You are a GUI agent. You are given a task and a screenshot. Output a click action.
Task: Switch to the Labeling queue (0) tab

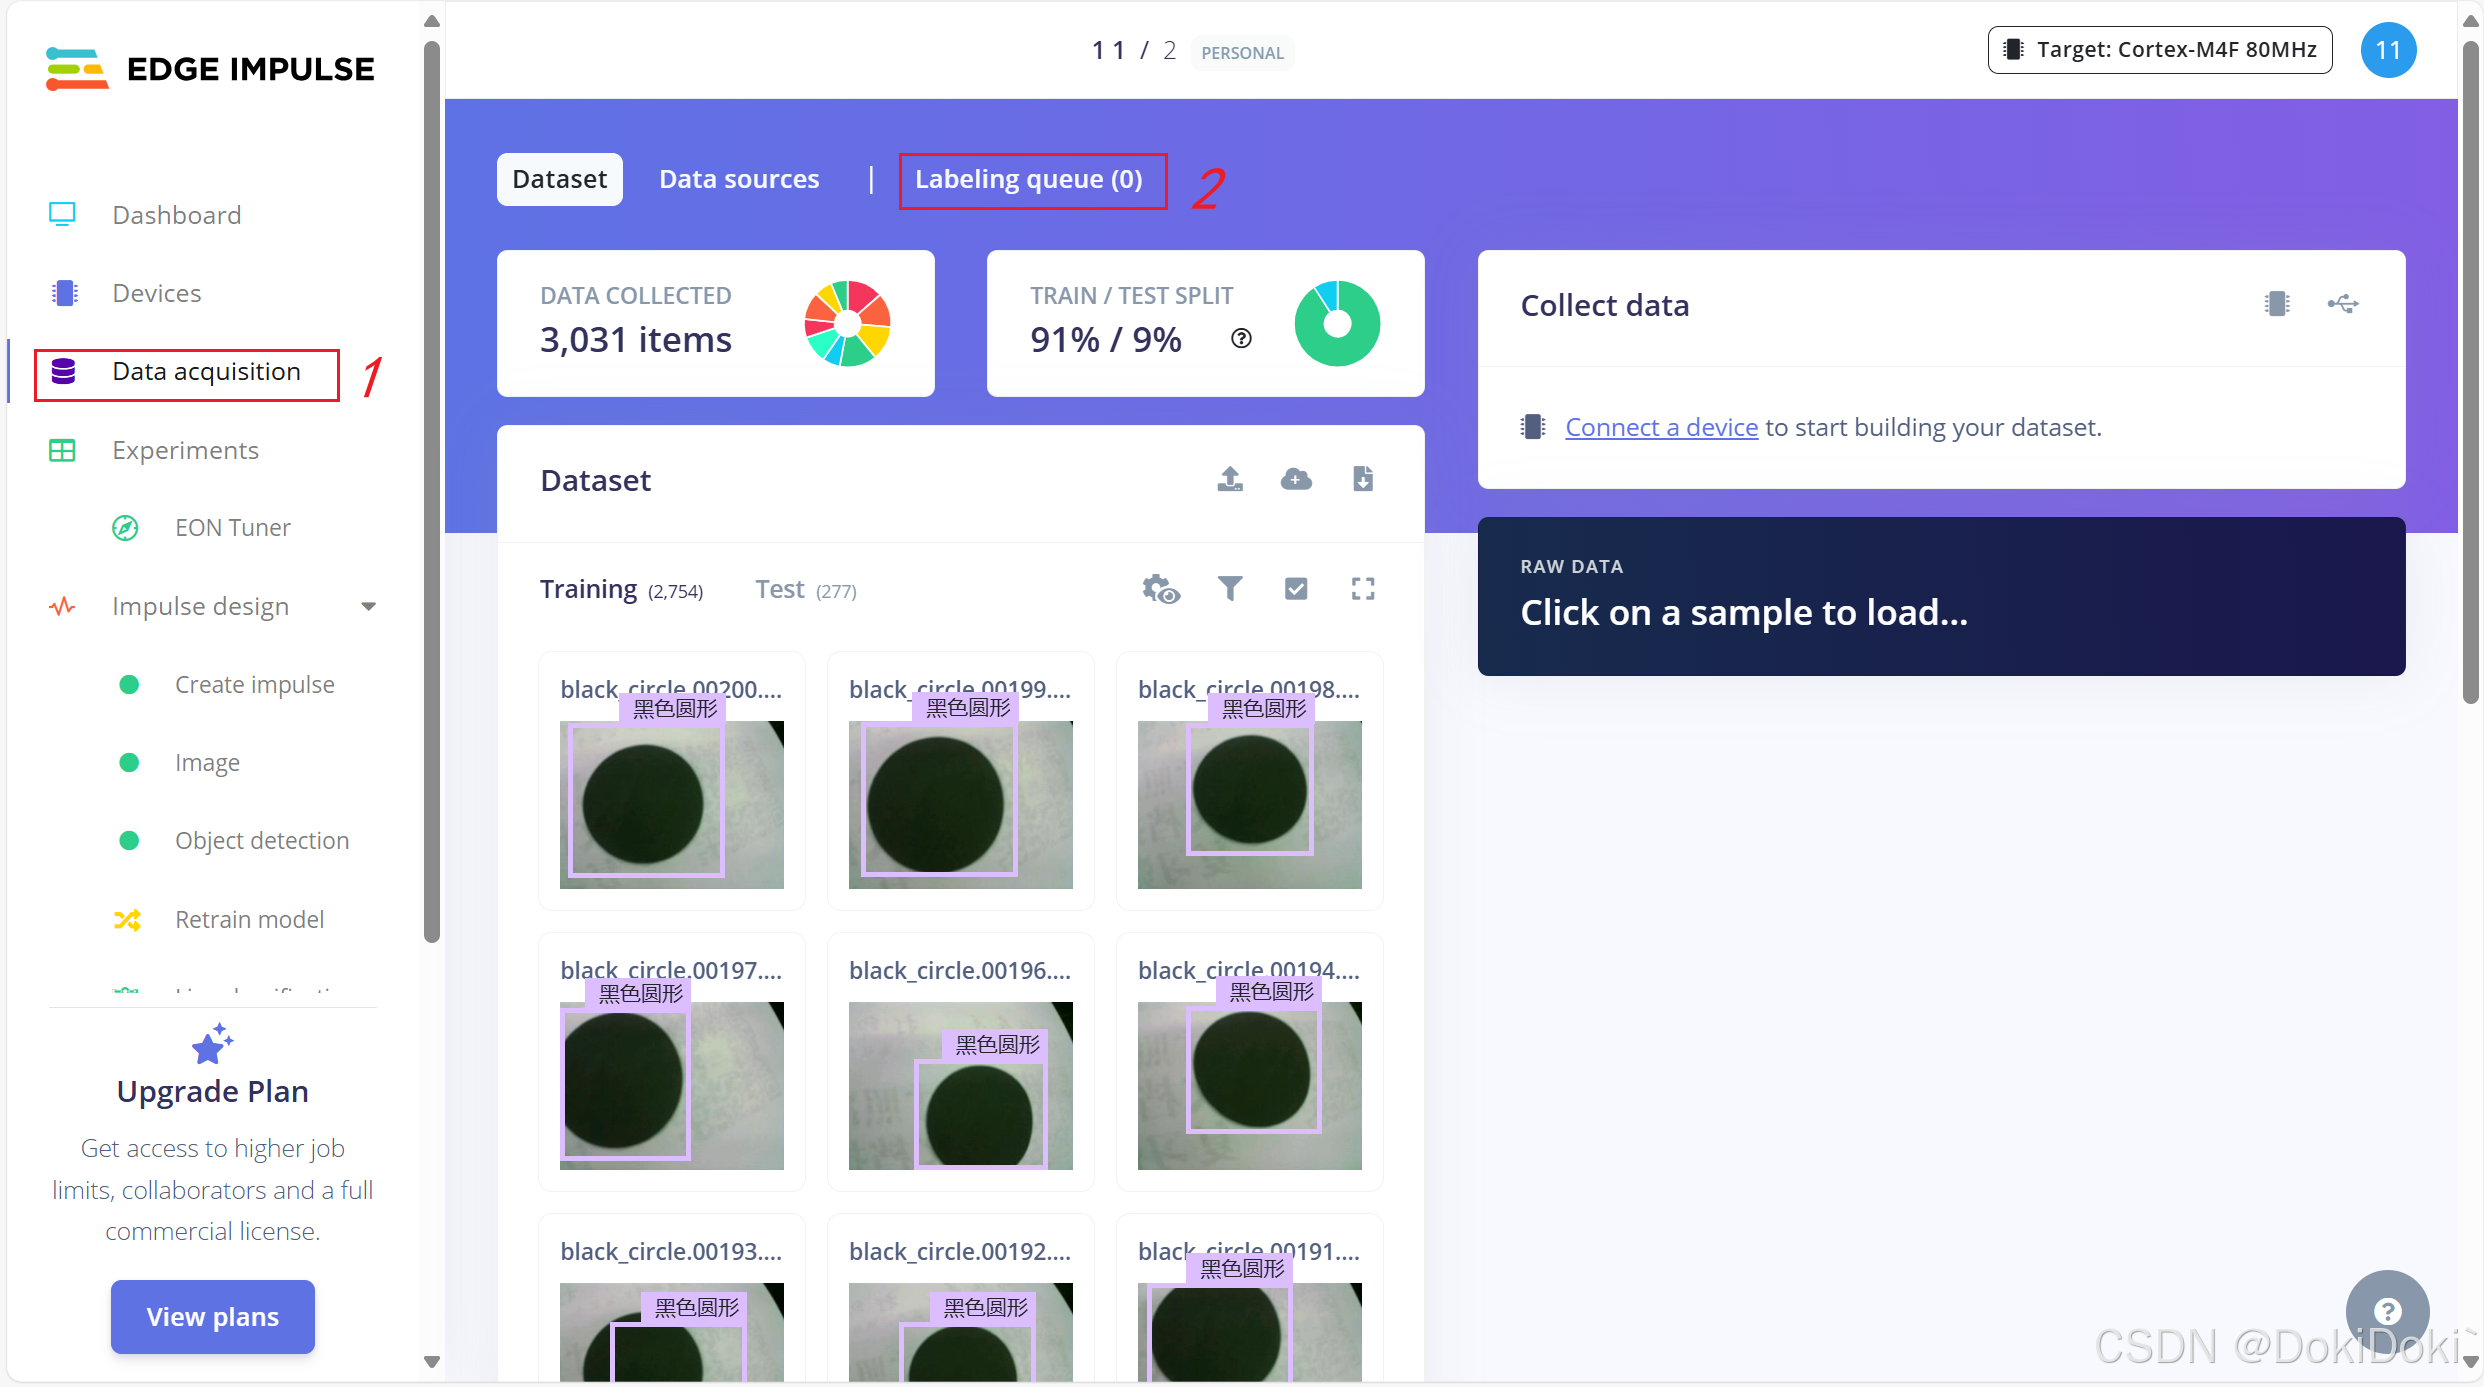tap(1029, 180)
